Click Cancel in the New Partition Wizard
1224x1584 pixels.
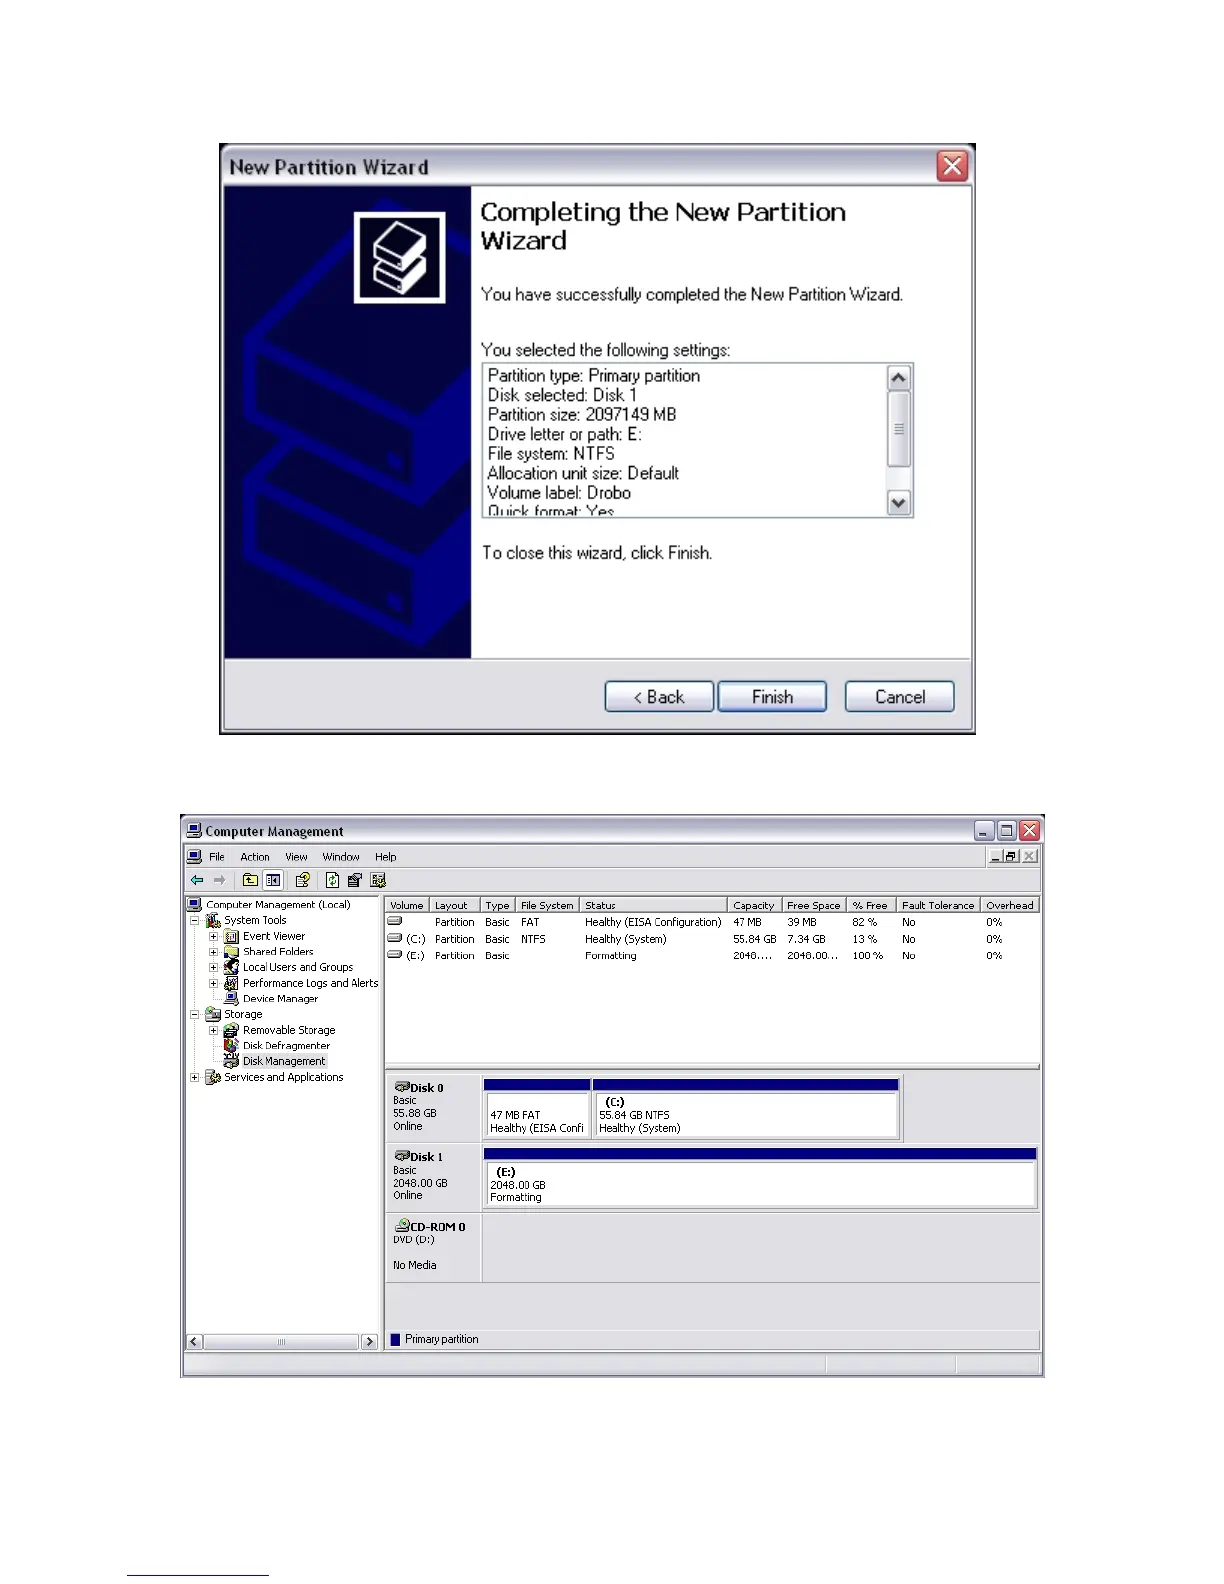click(900, 697)
